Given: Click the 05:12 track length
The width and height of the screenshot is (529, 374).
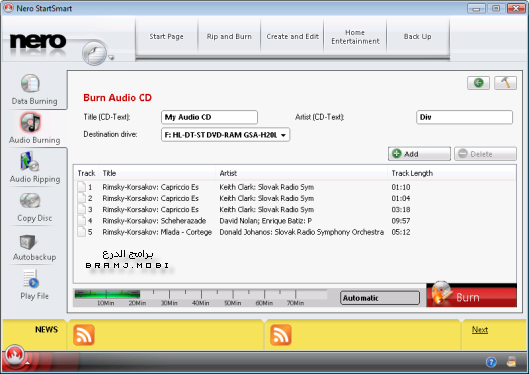Looking at the screenshot, I should 401,232.
